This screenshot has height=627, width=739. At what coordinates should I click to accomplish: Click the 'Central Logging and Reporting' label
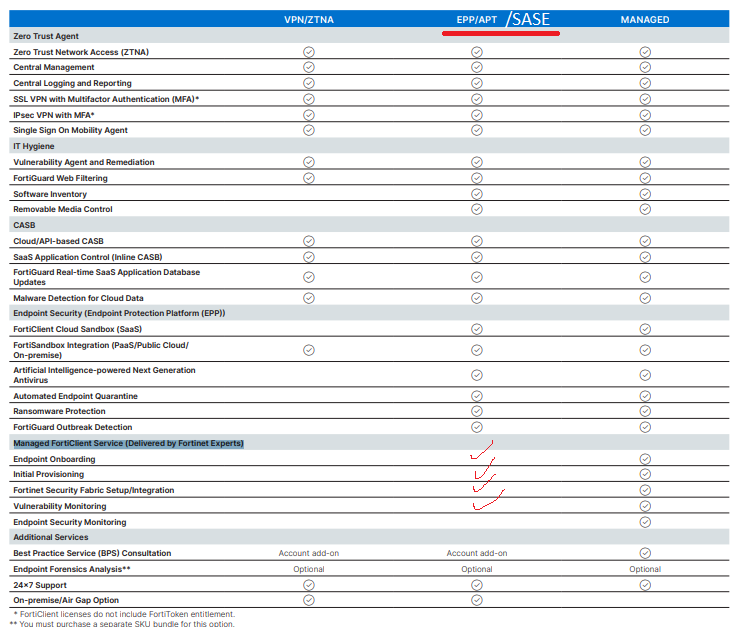(72, 83)
